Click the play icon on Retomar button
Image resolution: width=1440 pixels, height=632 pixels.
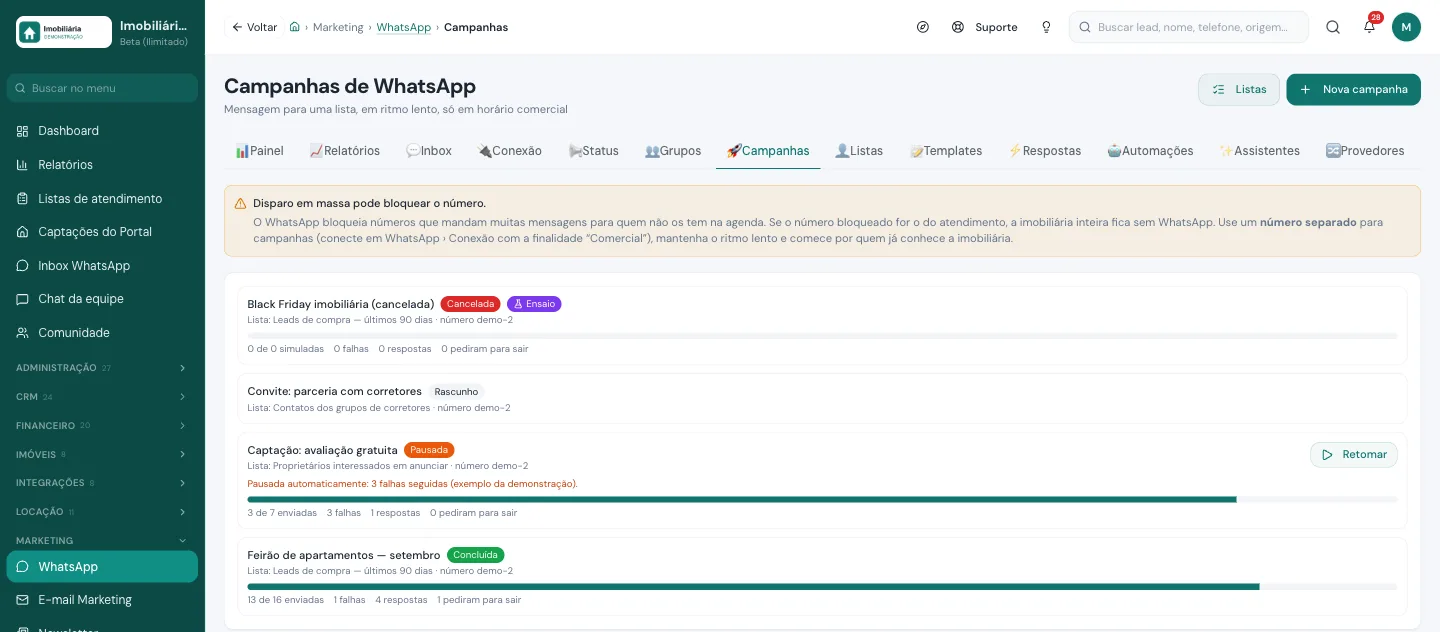tap(1327, 455)
